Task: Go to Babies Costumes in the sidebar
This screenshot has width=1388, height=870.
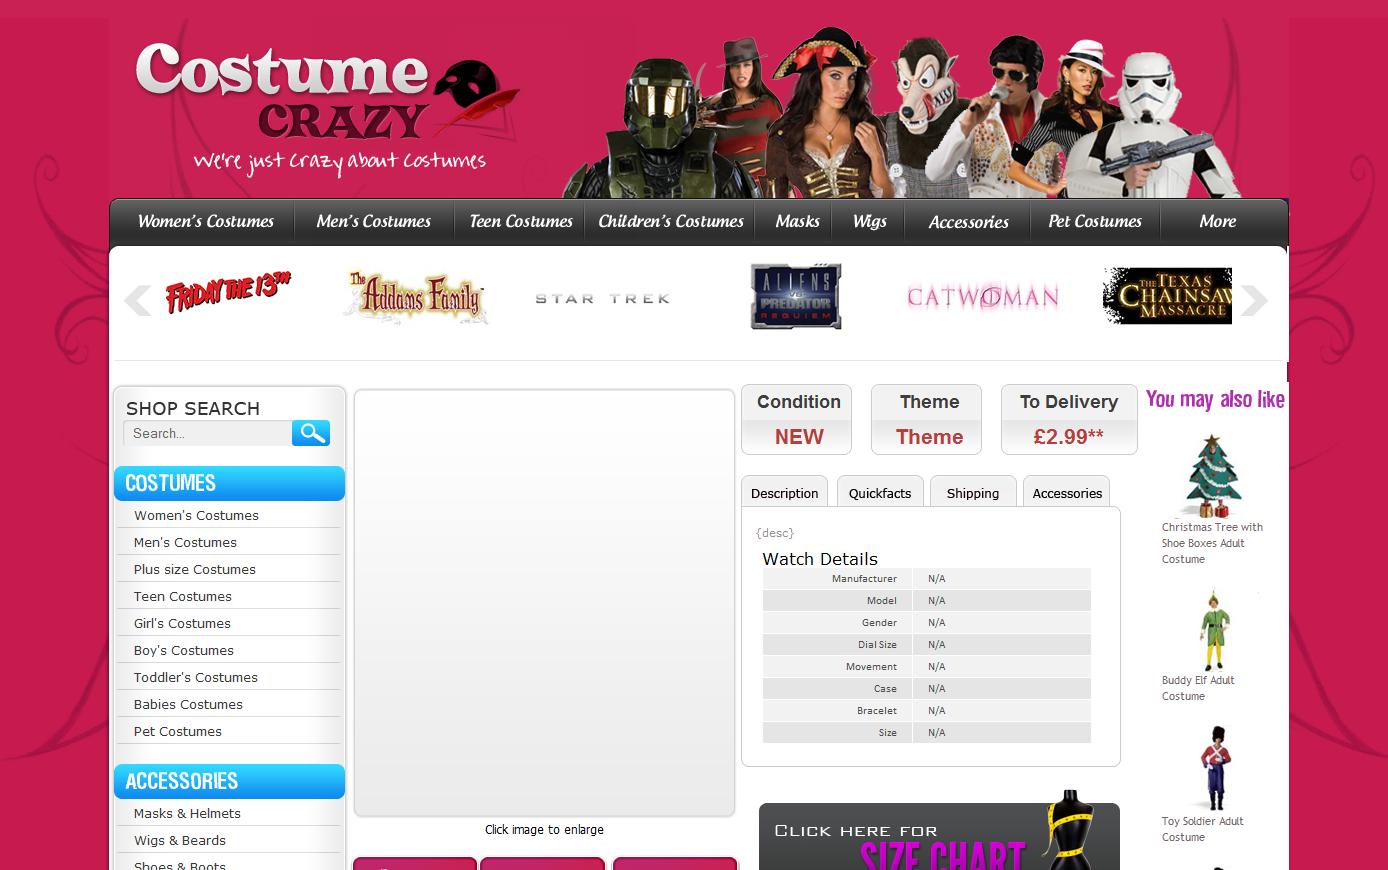Action: 188,704
